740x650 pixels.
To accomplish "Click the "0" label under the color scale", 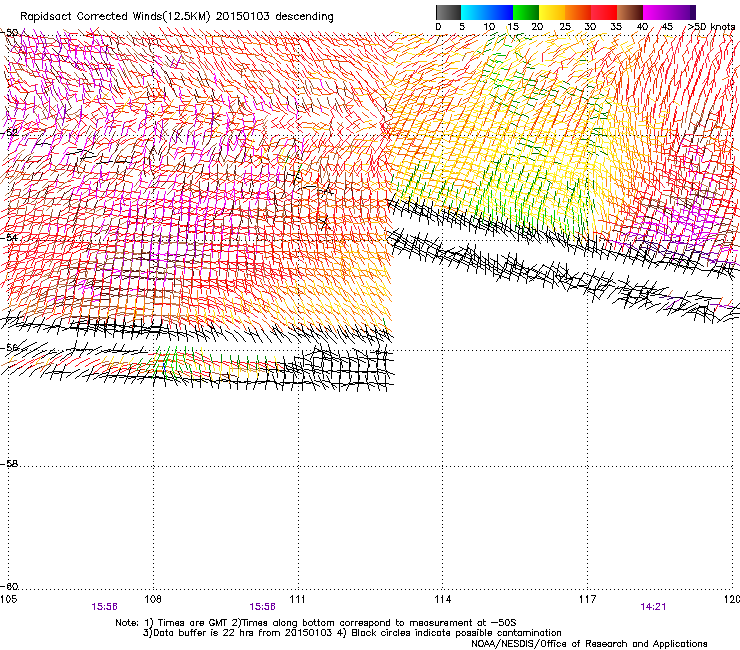I will 438,27.
